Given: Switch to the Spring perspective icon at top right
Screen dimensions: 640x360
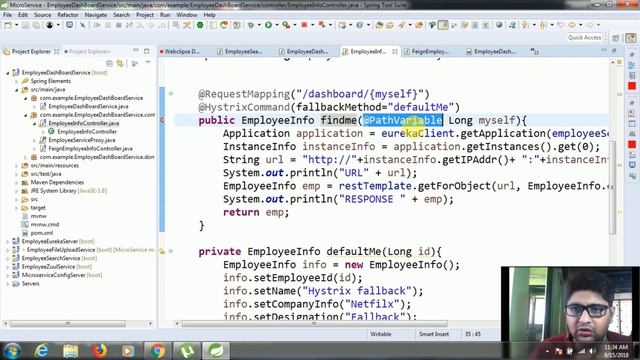Looking at the screenshot, I should point(631,38).
